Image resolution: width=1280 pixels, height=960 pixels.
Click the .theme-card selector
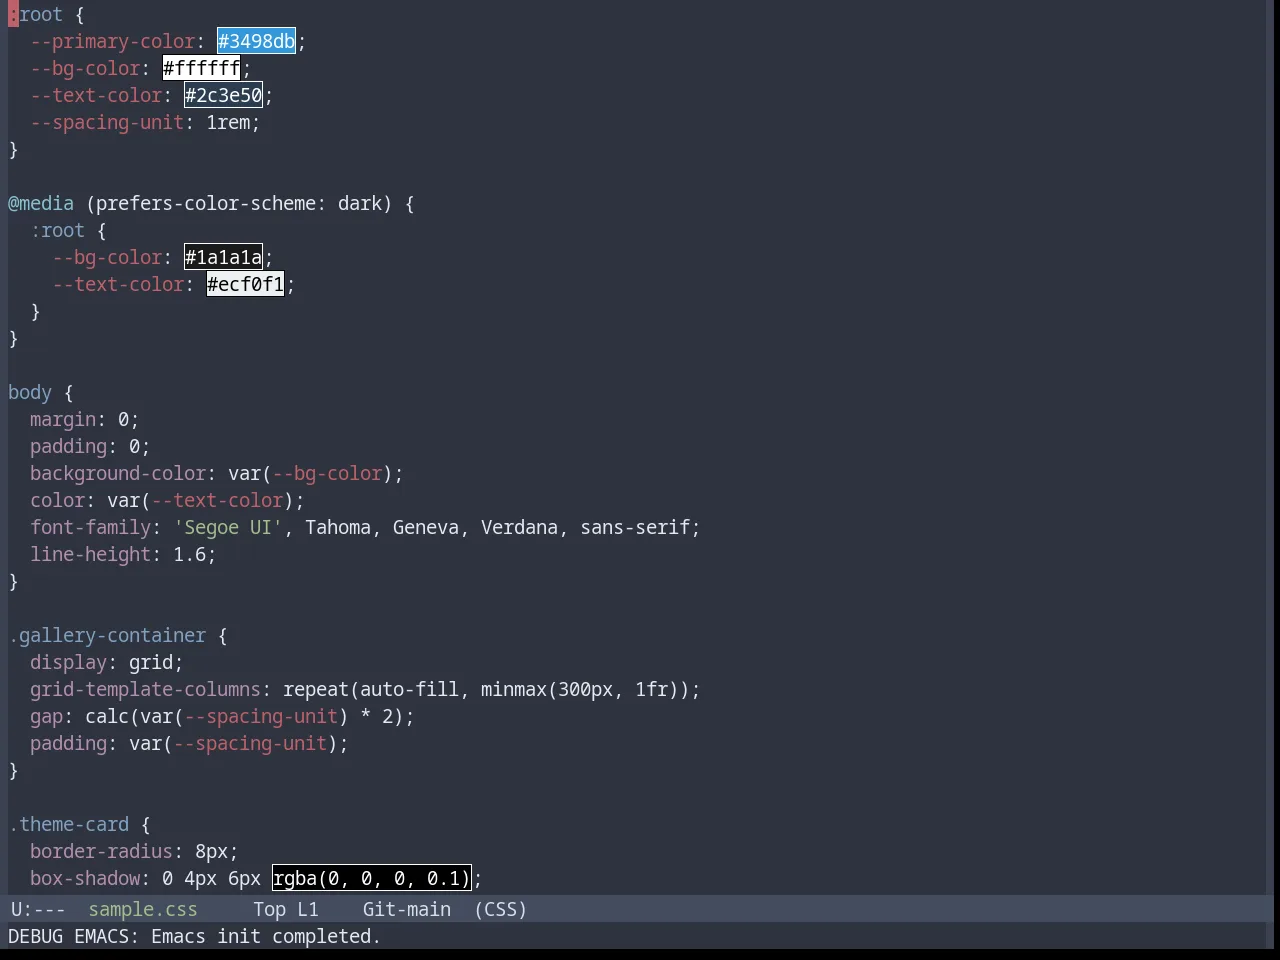[x=69, y=824]
